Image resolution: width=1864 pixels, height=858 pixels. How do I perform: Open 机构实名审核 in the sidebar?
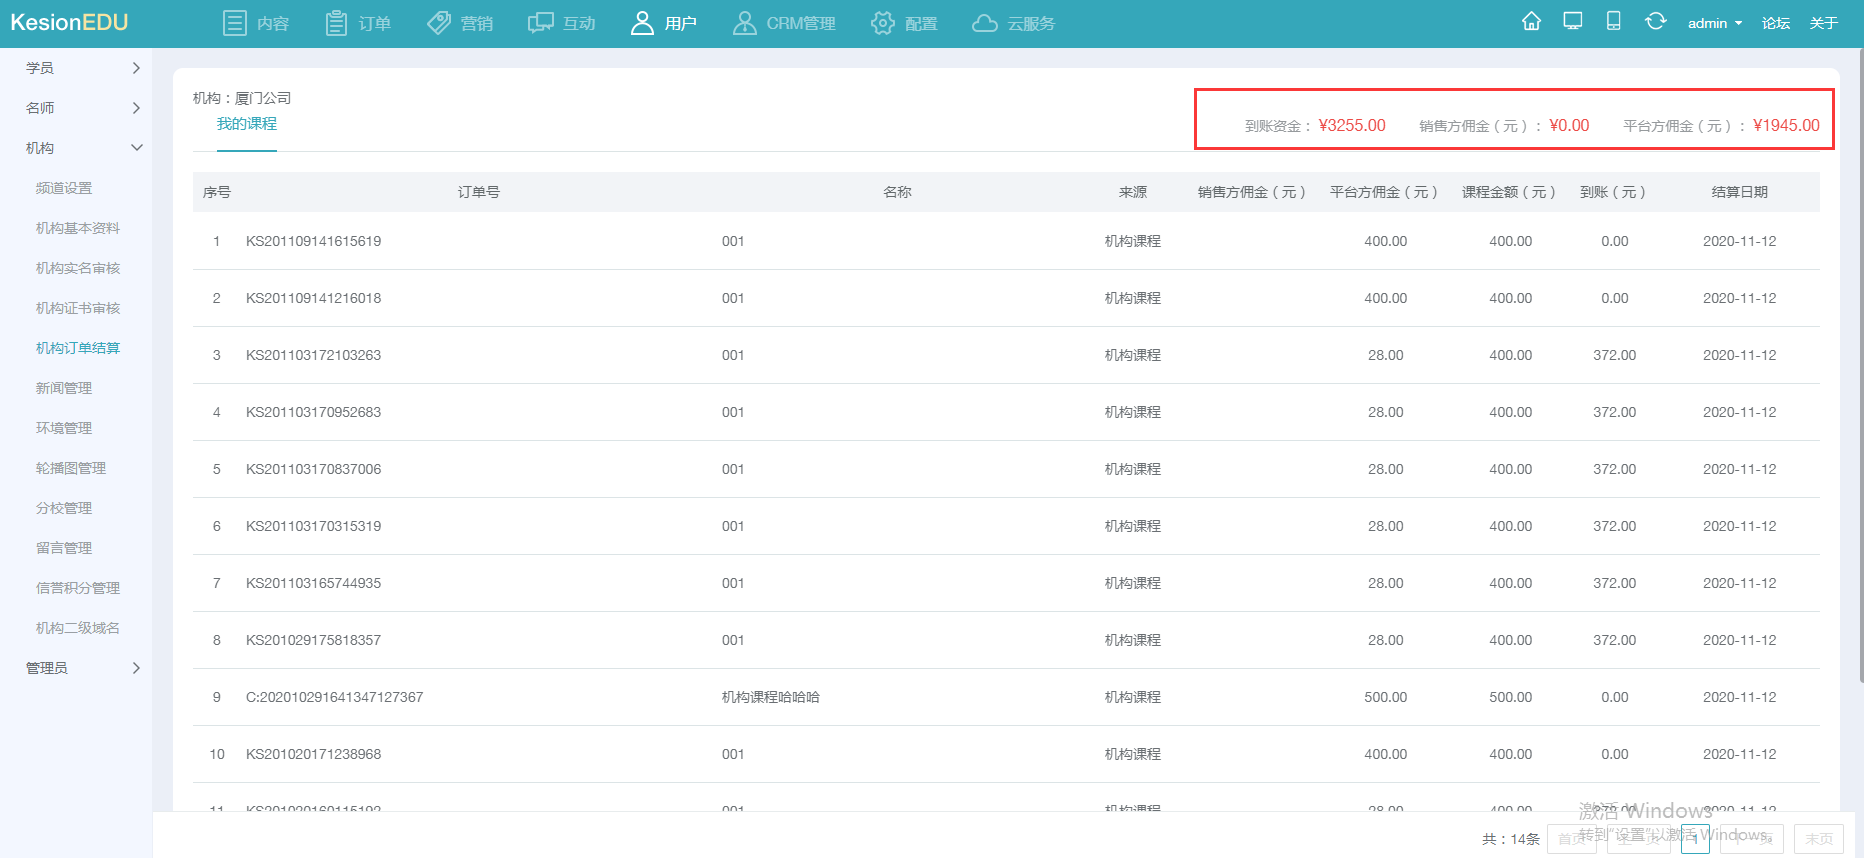(x=78, y=268)
